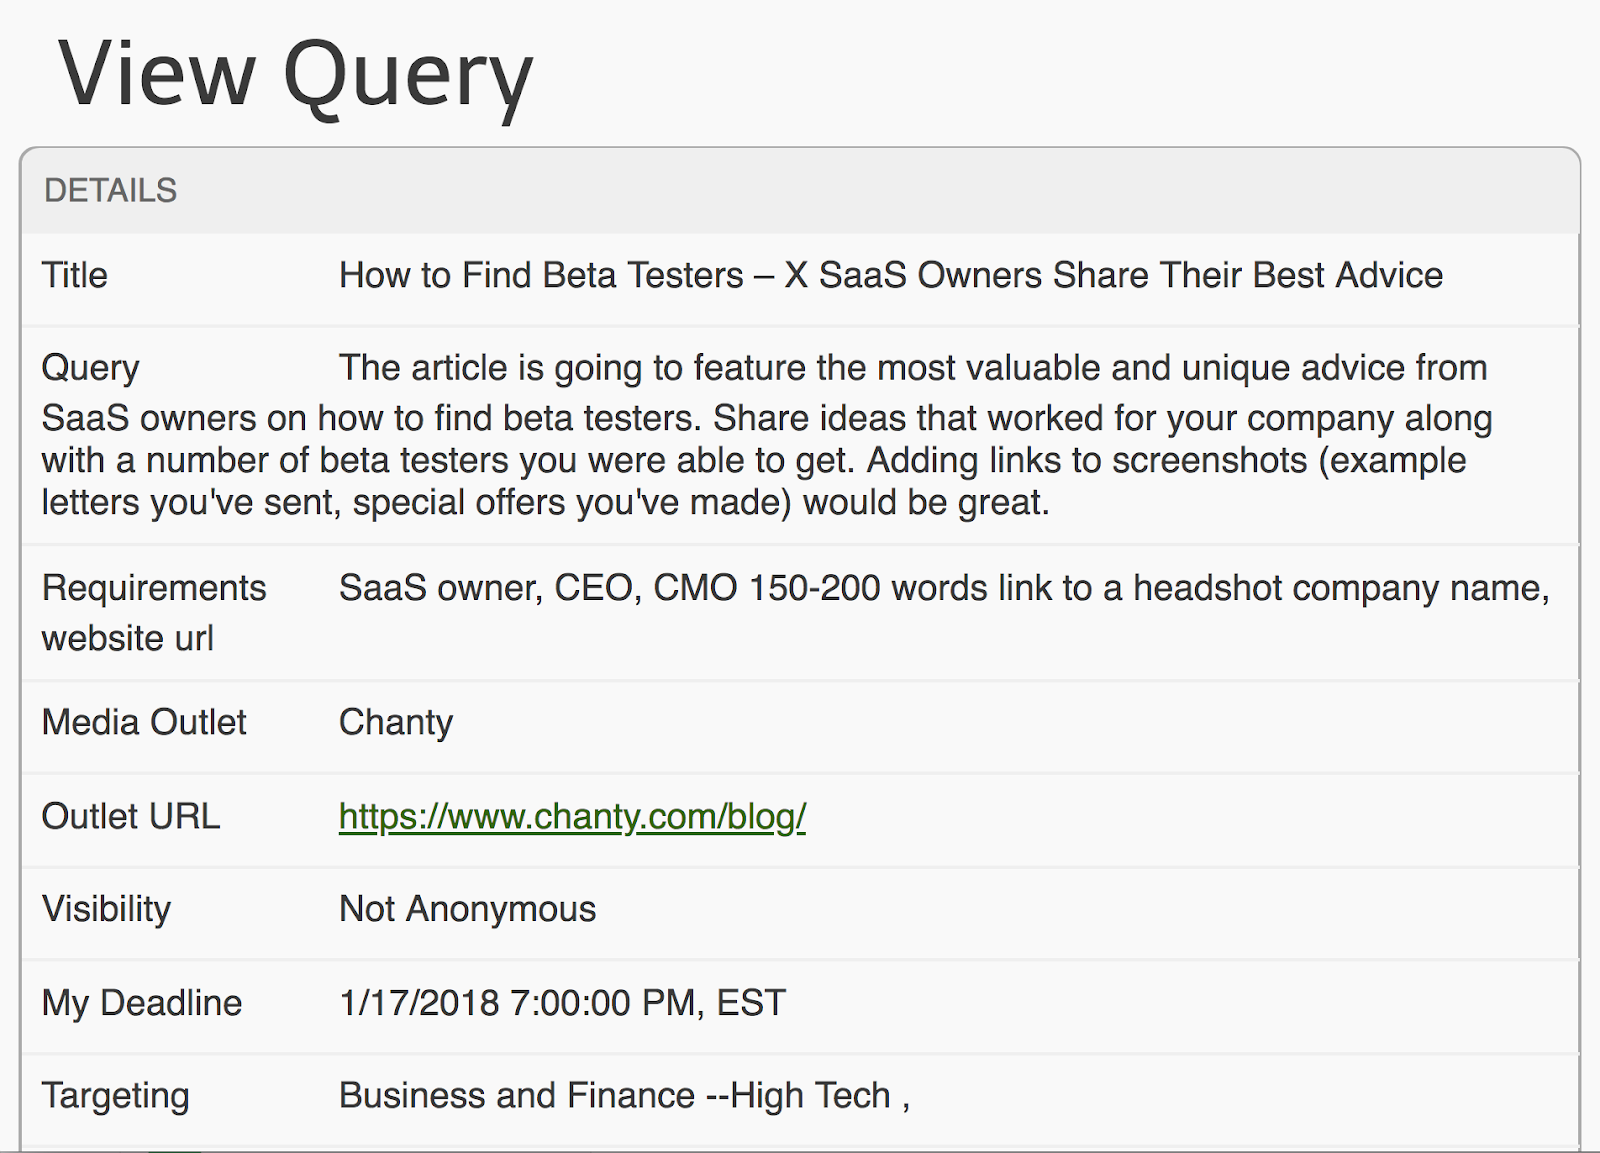
Task: Select the Not Anonymous visibility value
Action: [x=468, y=909]
